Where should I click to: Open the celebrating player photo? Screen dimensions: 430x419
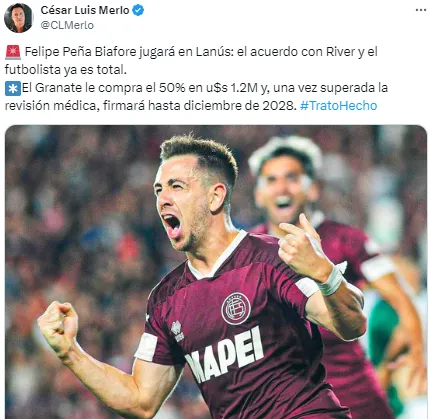tap(216, 272)
